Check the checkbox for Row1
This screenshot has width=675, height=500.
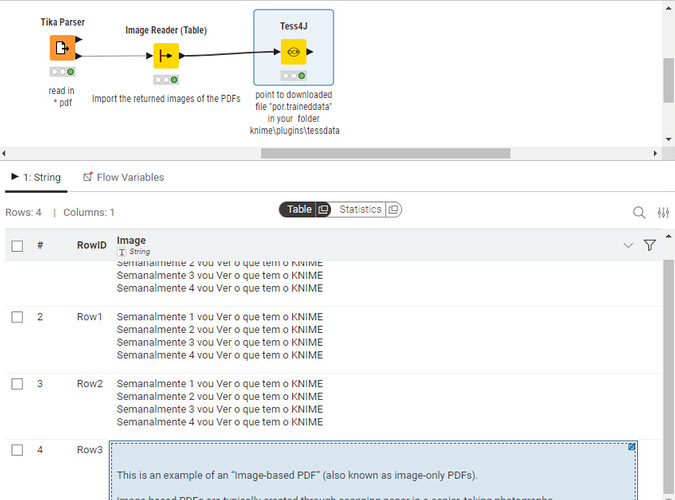(x=17, y=317)
